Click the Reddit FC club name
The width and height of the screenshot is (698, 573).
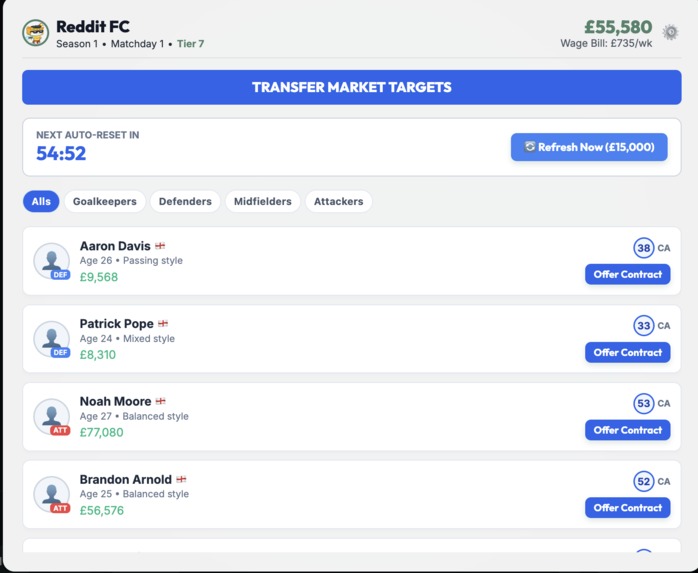pyautogui.click(x=93, y=27)
